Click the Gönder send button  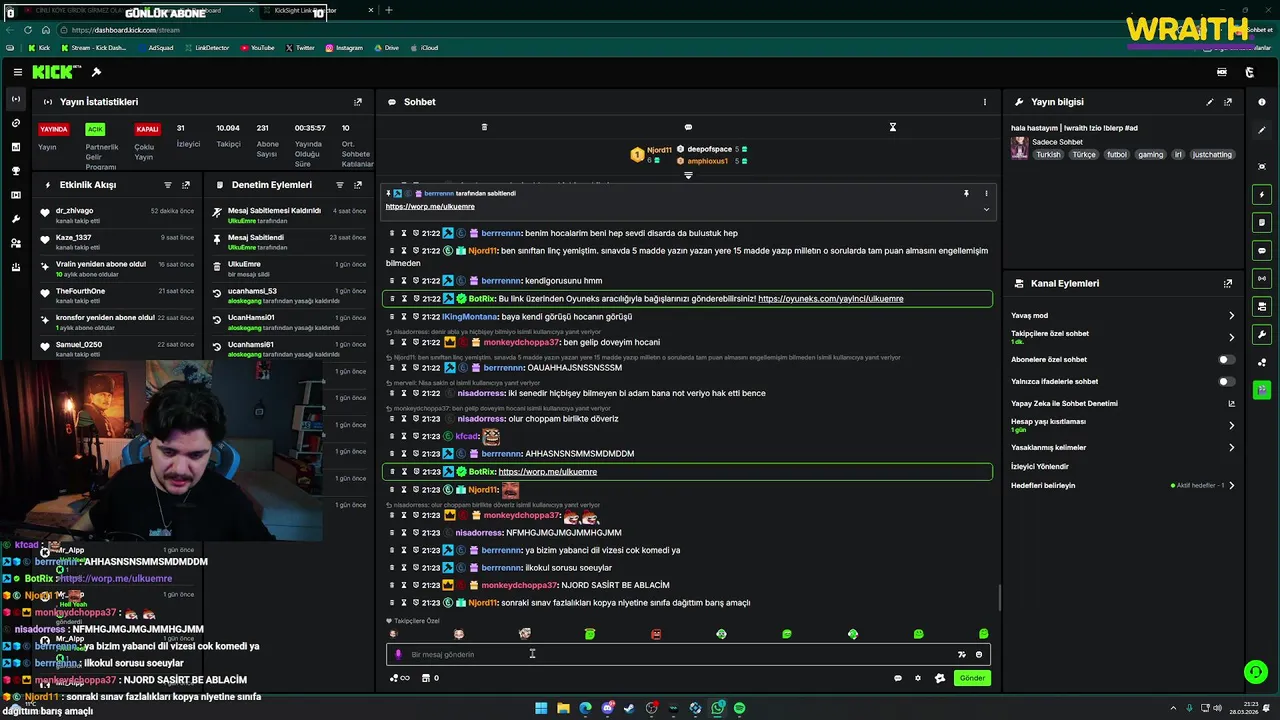coord(972,678)
